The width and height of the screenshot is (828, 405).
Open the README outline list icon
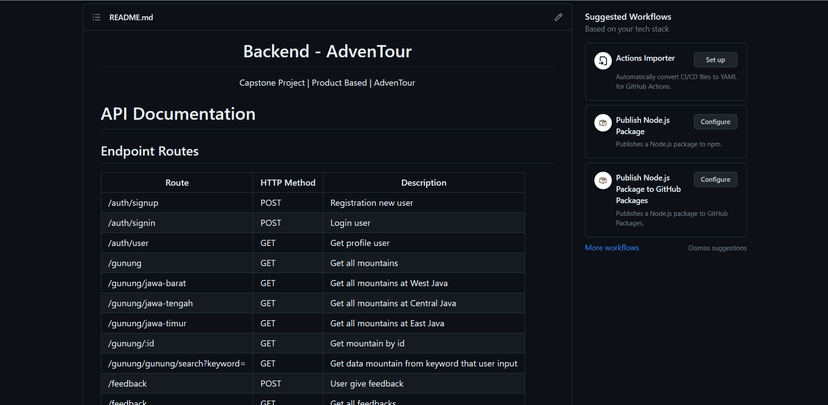point(96,17)
